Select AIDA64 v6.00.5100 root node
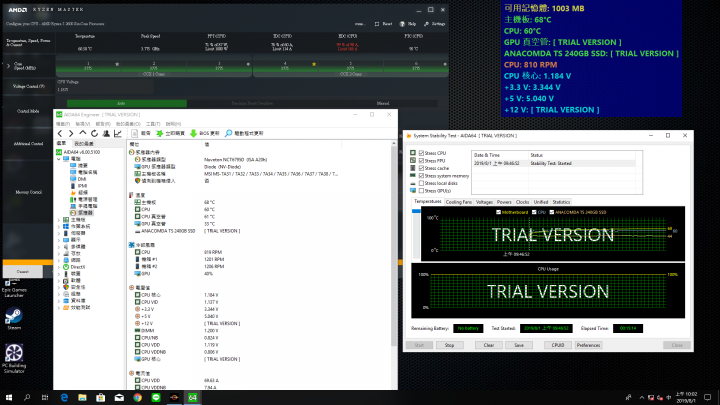This screenshot has height=405, width=720. (x=78, y=152)
